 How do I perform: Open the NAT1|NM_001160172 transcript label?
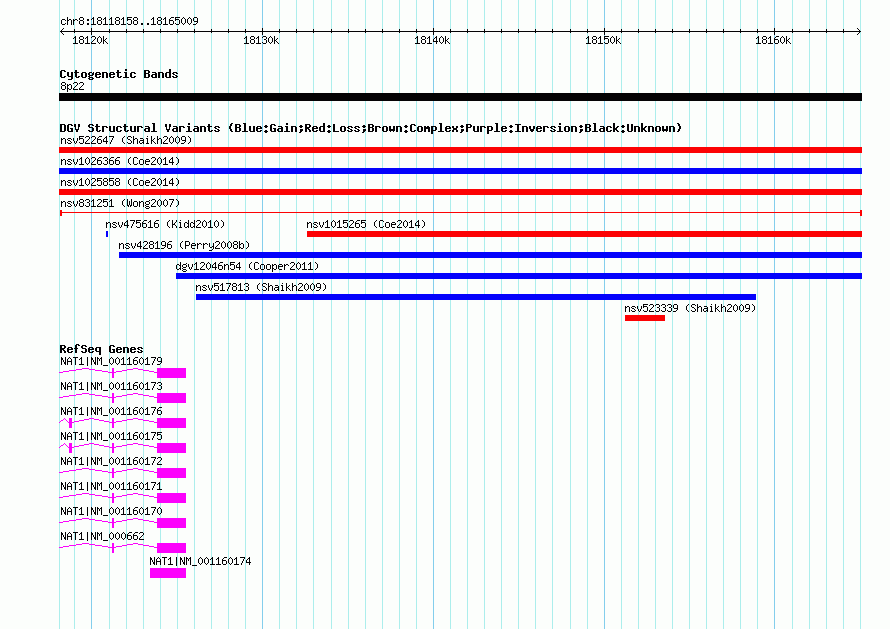[x=111, y=461]
